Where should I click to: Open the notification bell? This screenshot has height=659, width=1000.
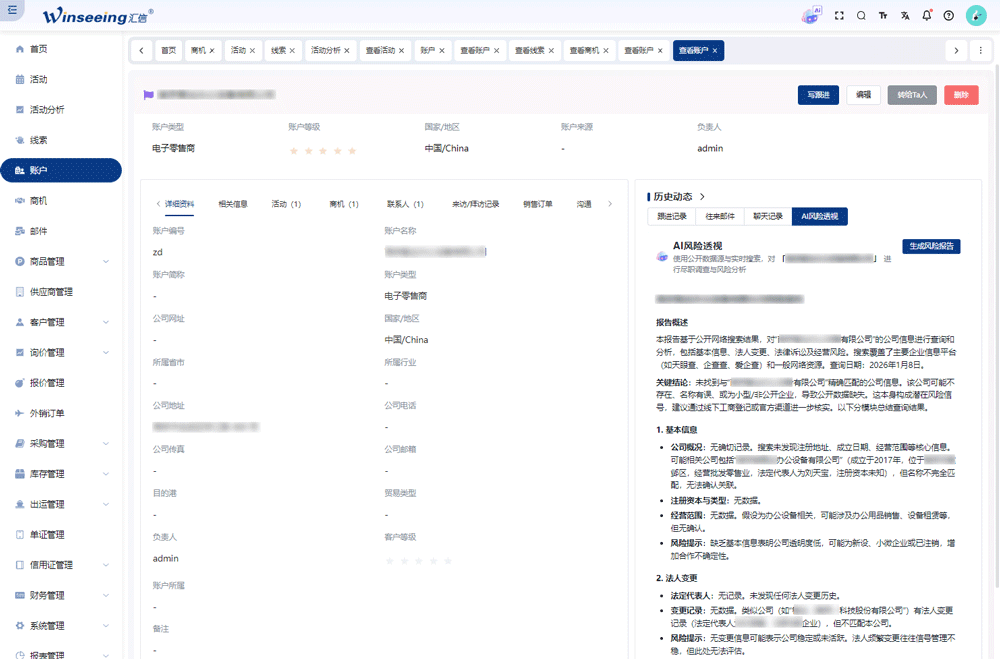[927, 16]
